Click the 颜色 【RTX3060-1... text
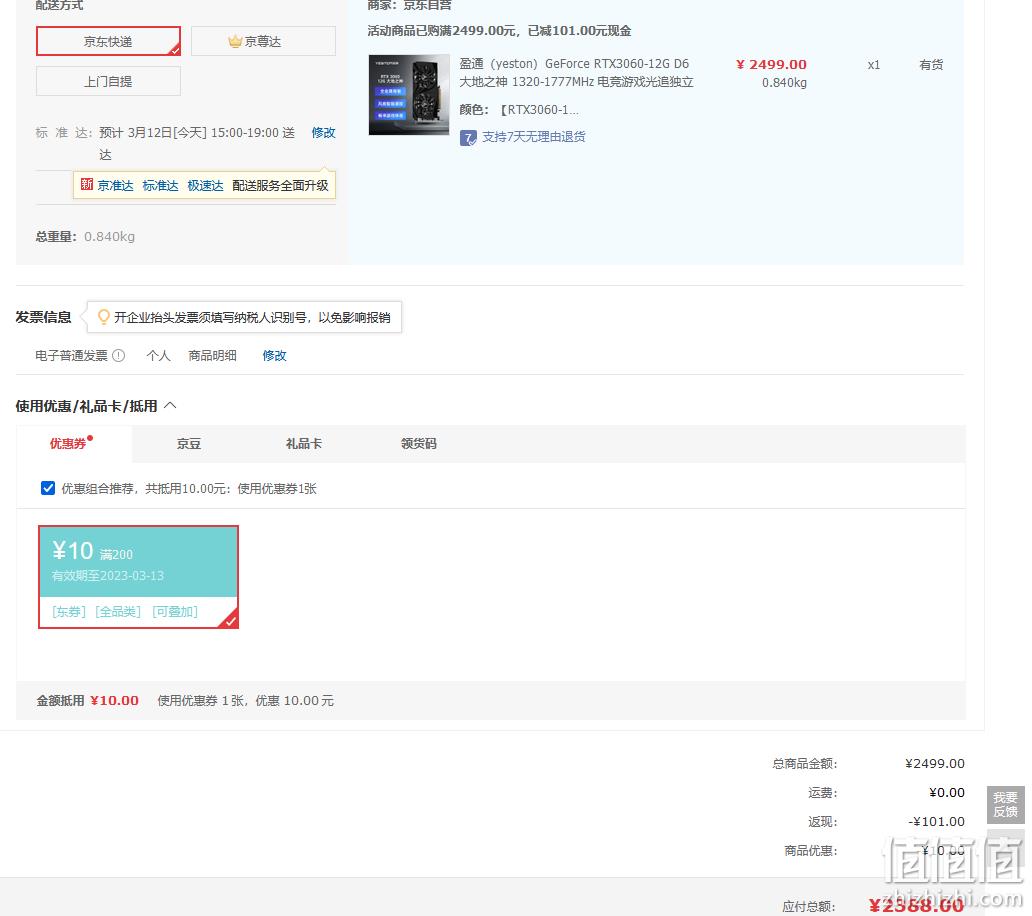The image size is (1032, 916). (x=519, y=110)
